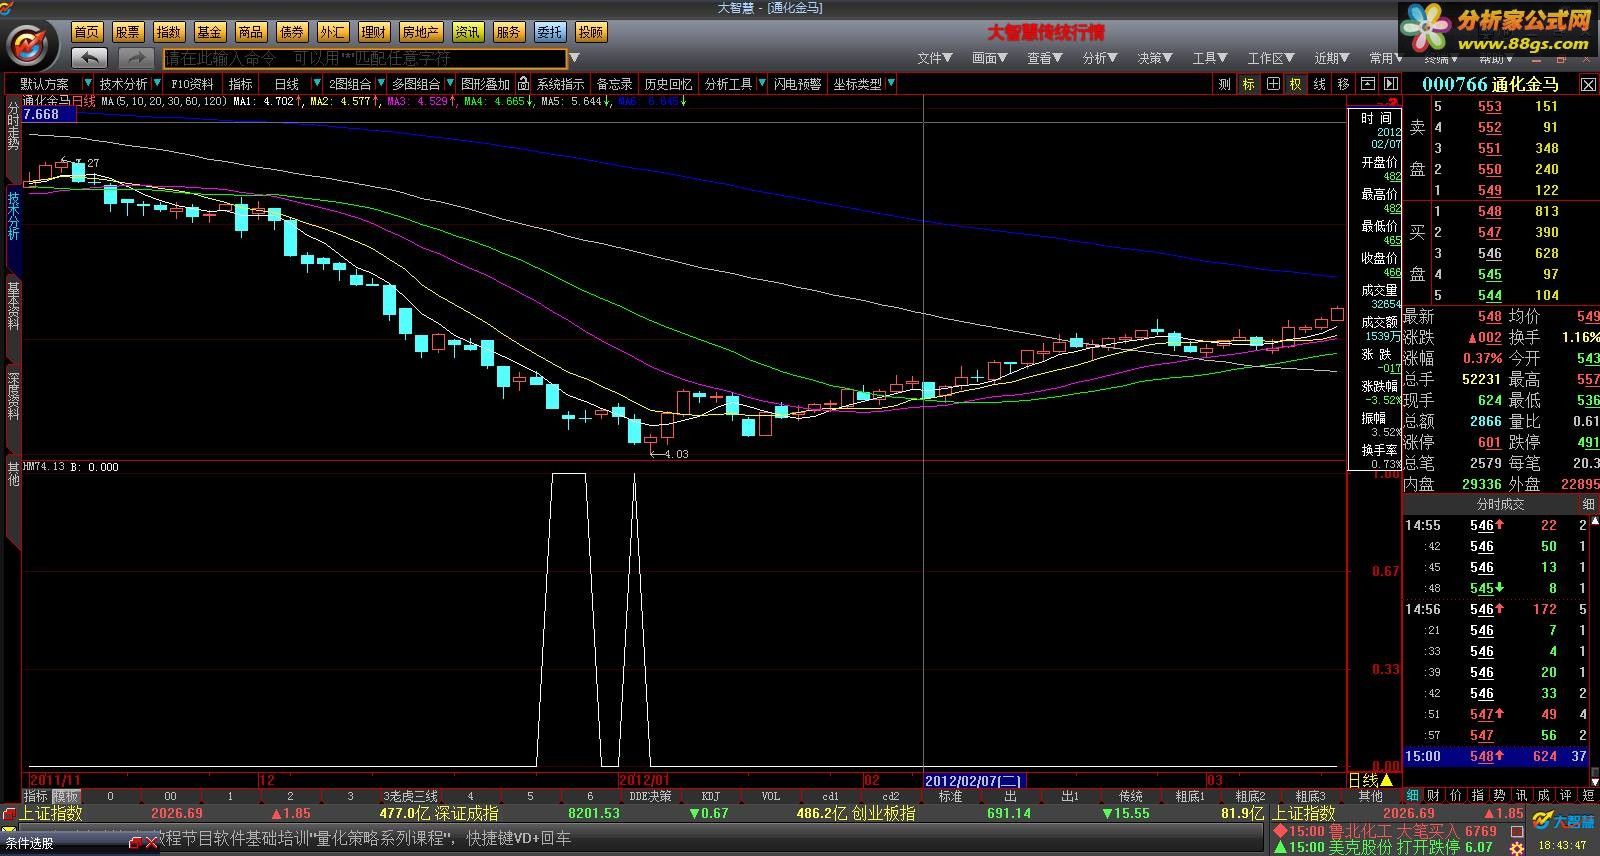Click the side panel collapse icon
Screen dimensions: 1600x856
(x=1390, y=84)
